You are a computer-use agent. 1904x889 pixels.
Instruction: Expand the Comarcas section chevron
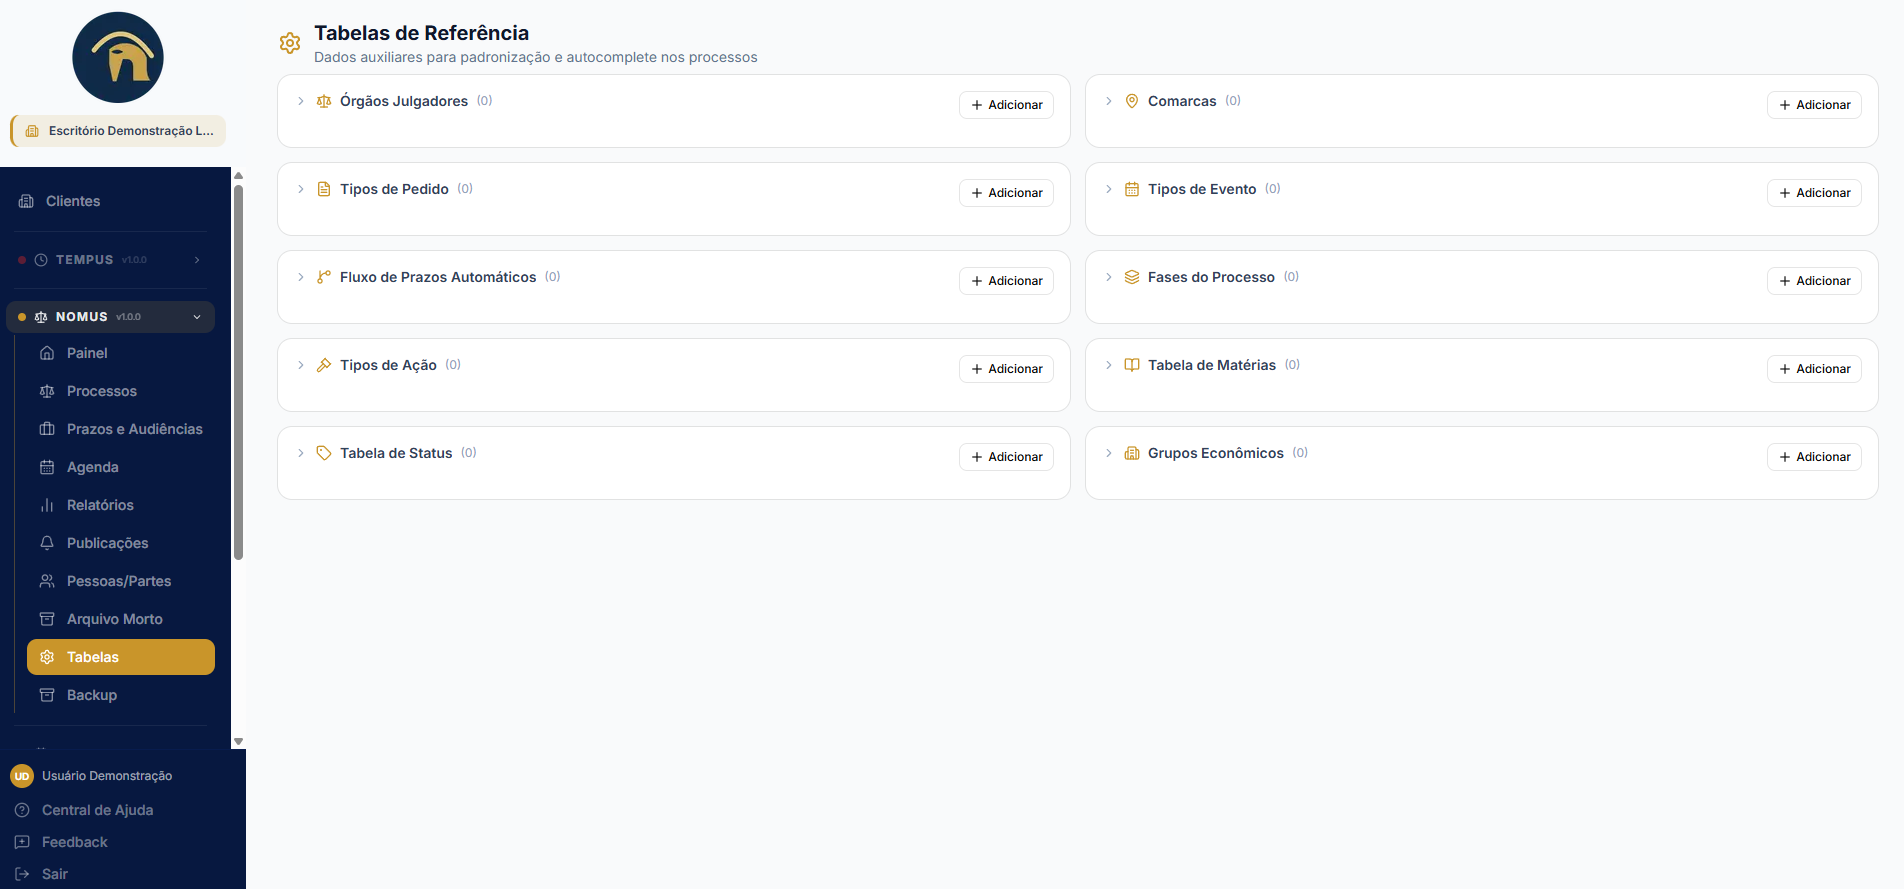pyautogui.click(x=1109, y=101)
